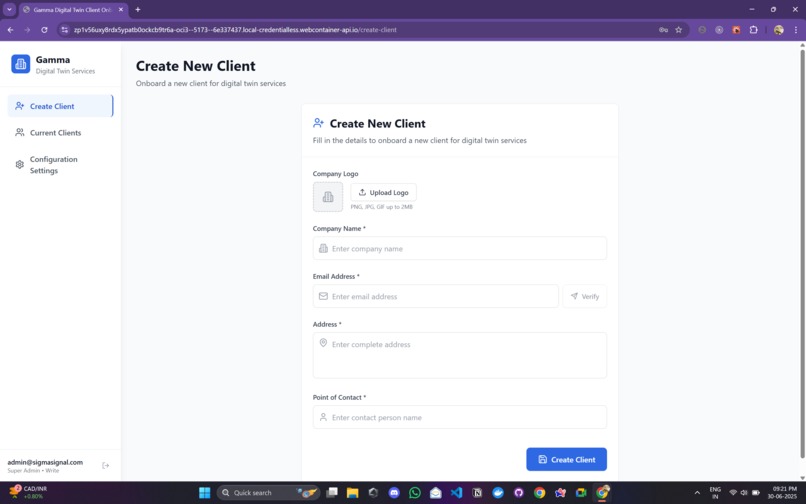The image size is (806, 504).
Task: Open File Explorer from taskbar
Action: (x=353, y=493)
